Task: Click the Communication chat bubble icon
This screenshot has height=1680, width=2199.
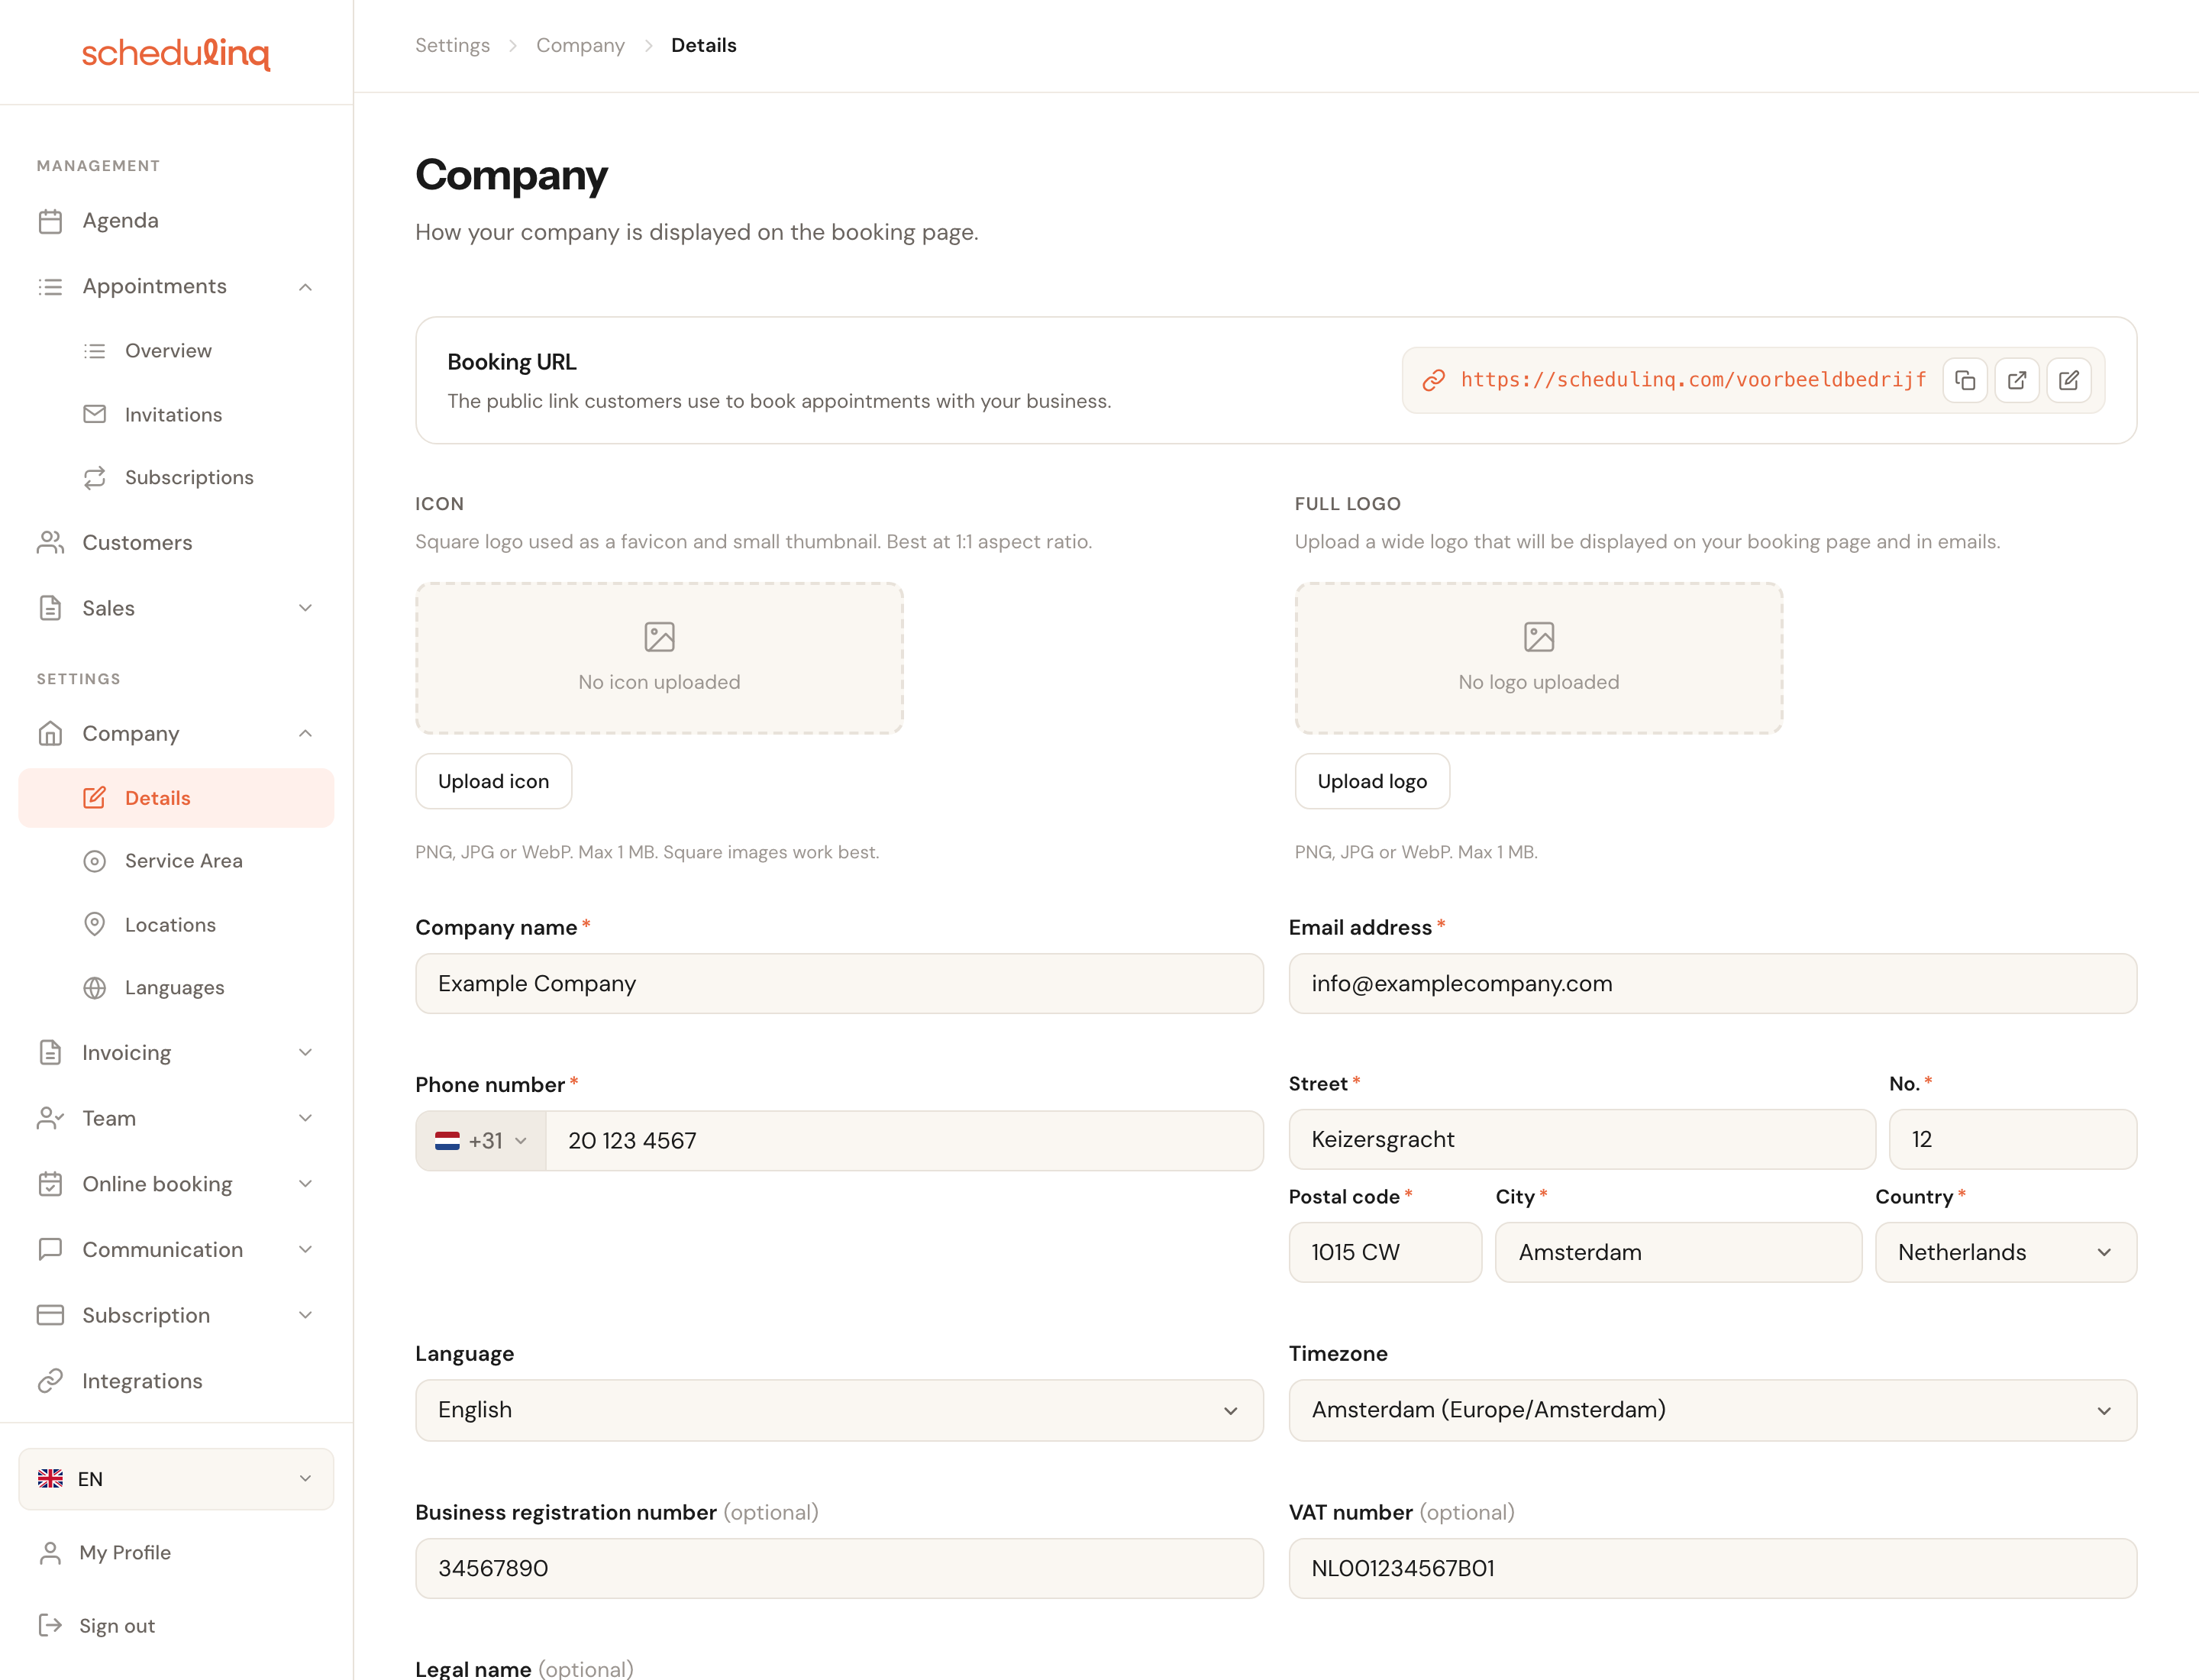Action: [50, 1250]
